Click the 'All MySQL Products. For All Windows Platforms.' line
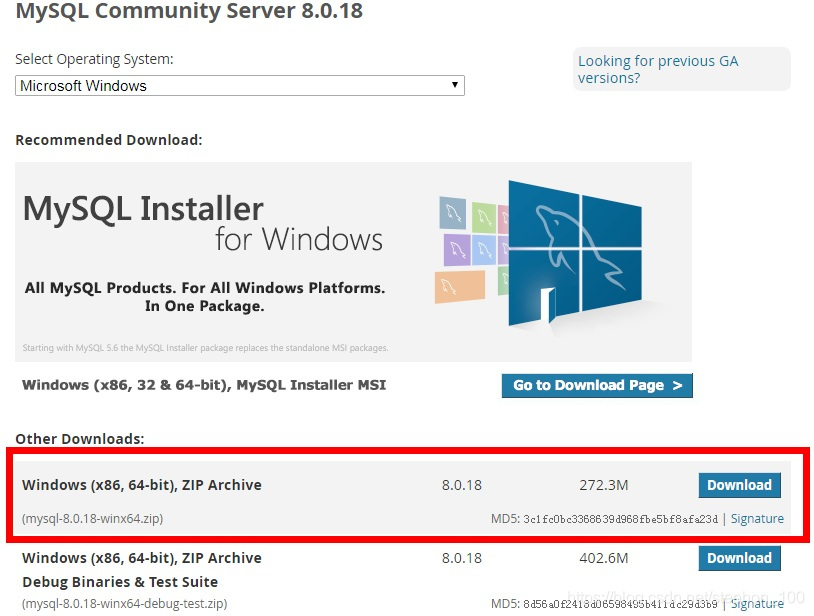Viewport: 814px width, 616px height. [205, 288]
